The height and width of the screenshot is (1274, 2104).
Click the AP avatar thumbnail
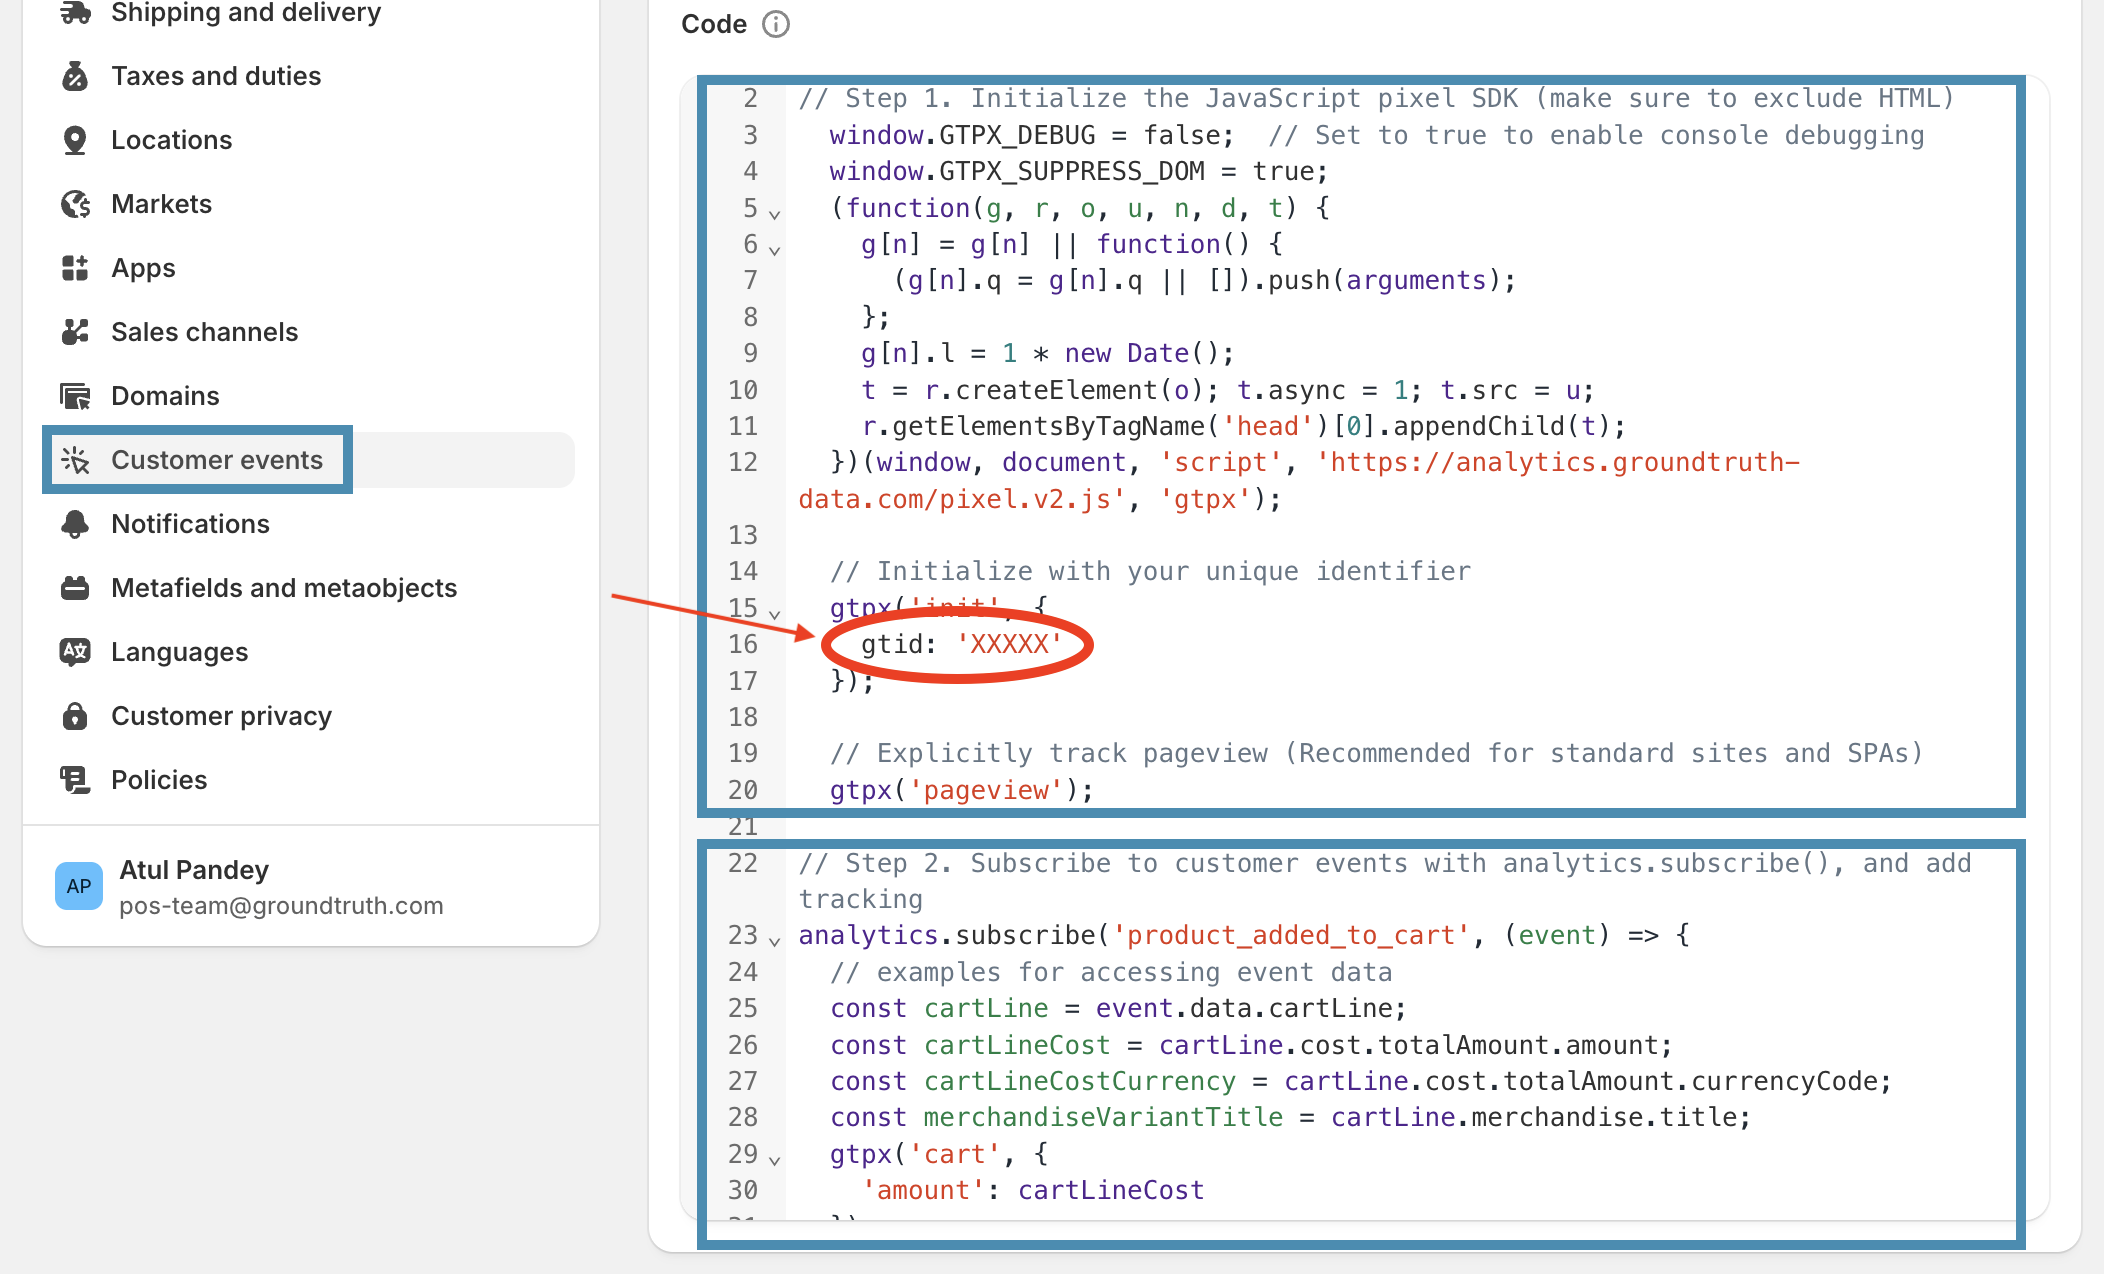pyautogui.click(x=80, y=886)
